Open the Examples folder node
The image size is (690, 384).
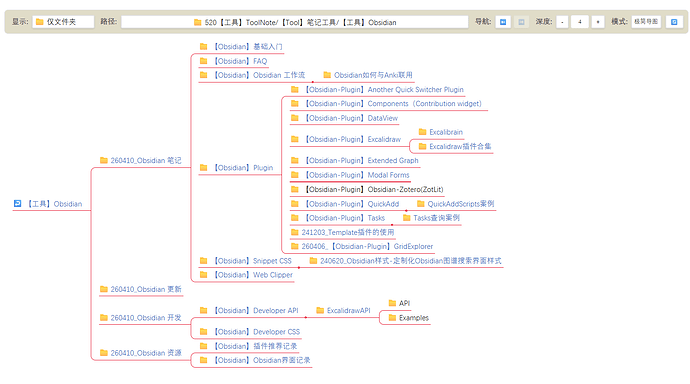click(414, 317)
